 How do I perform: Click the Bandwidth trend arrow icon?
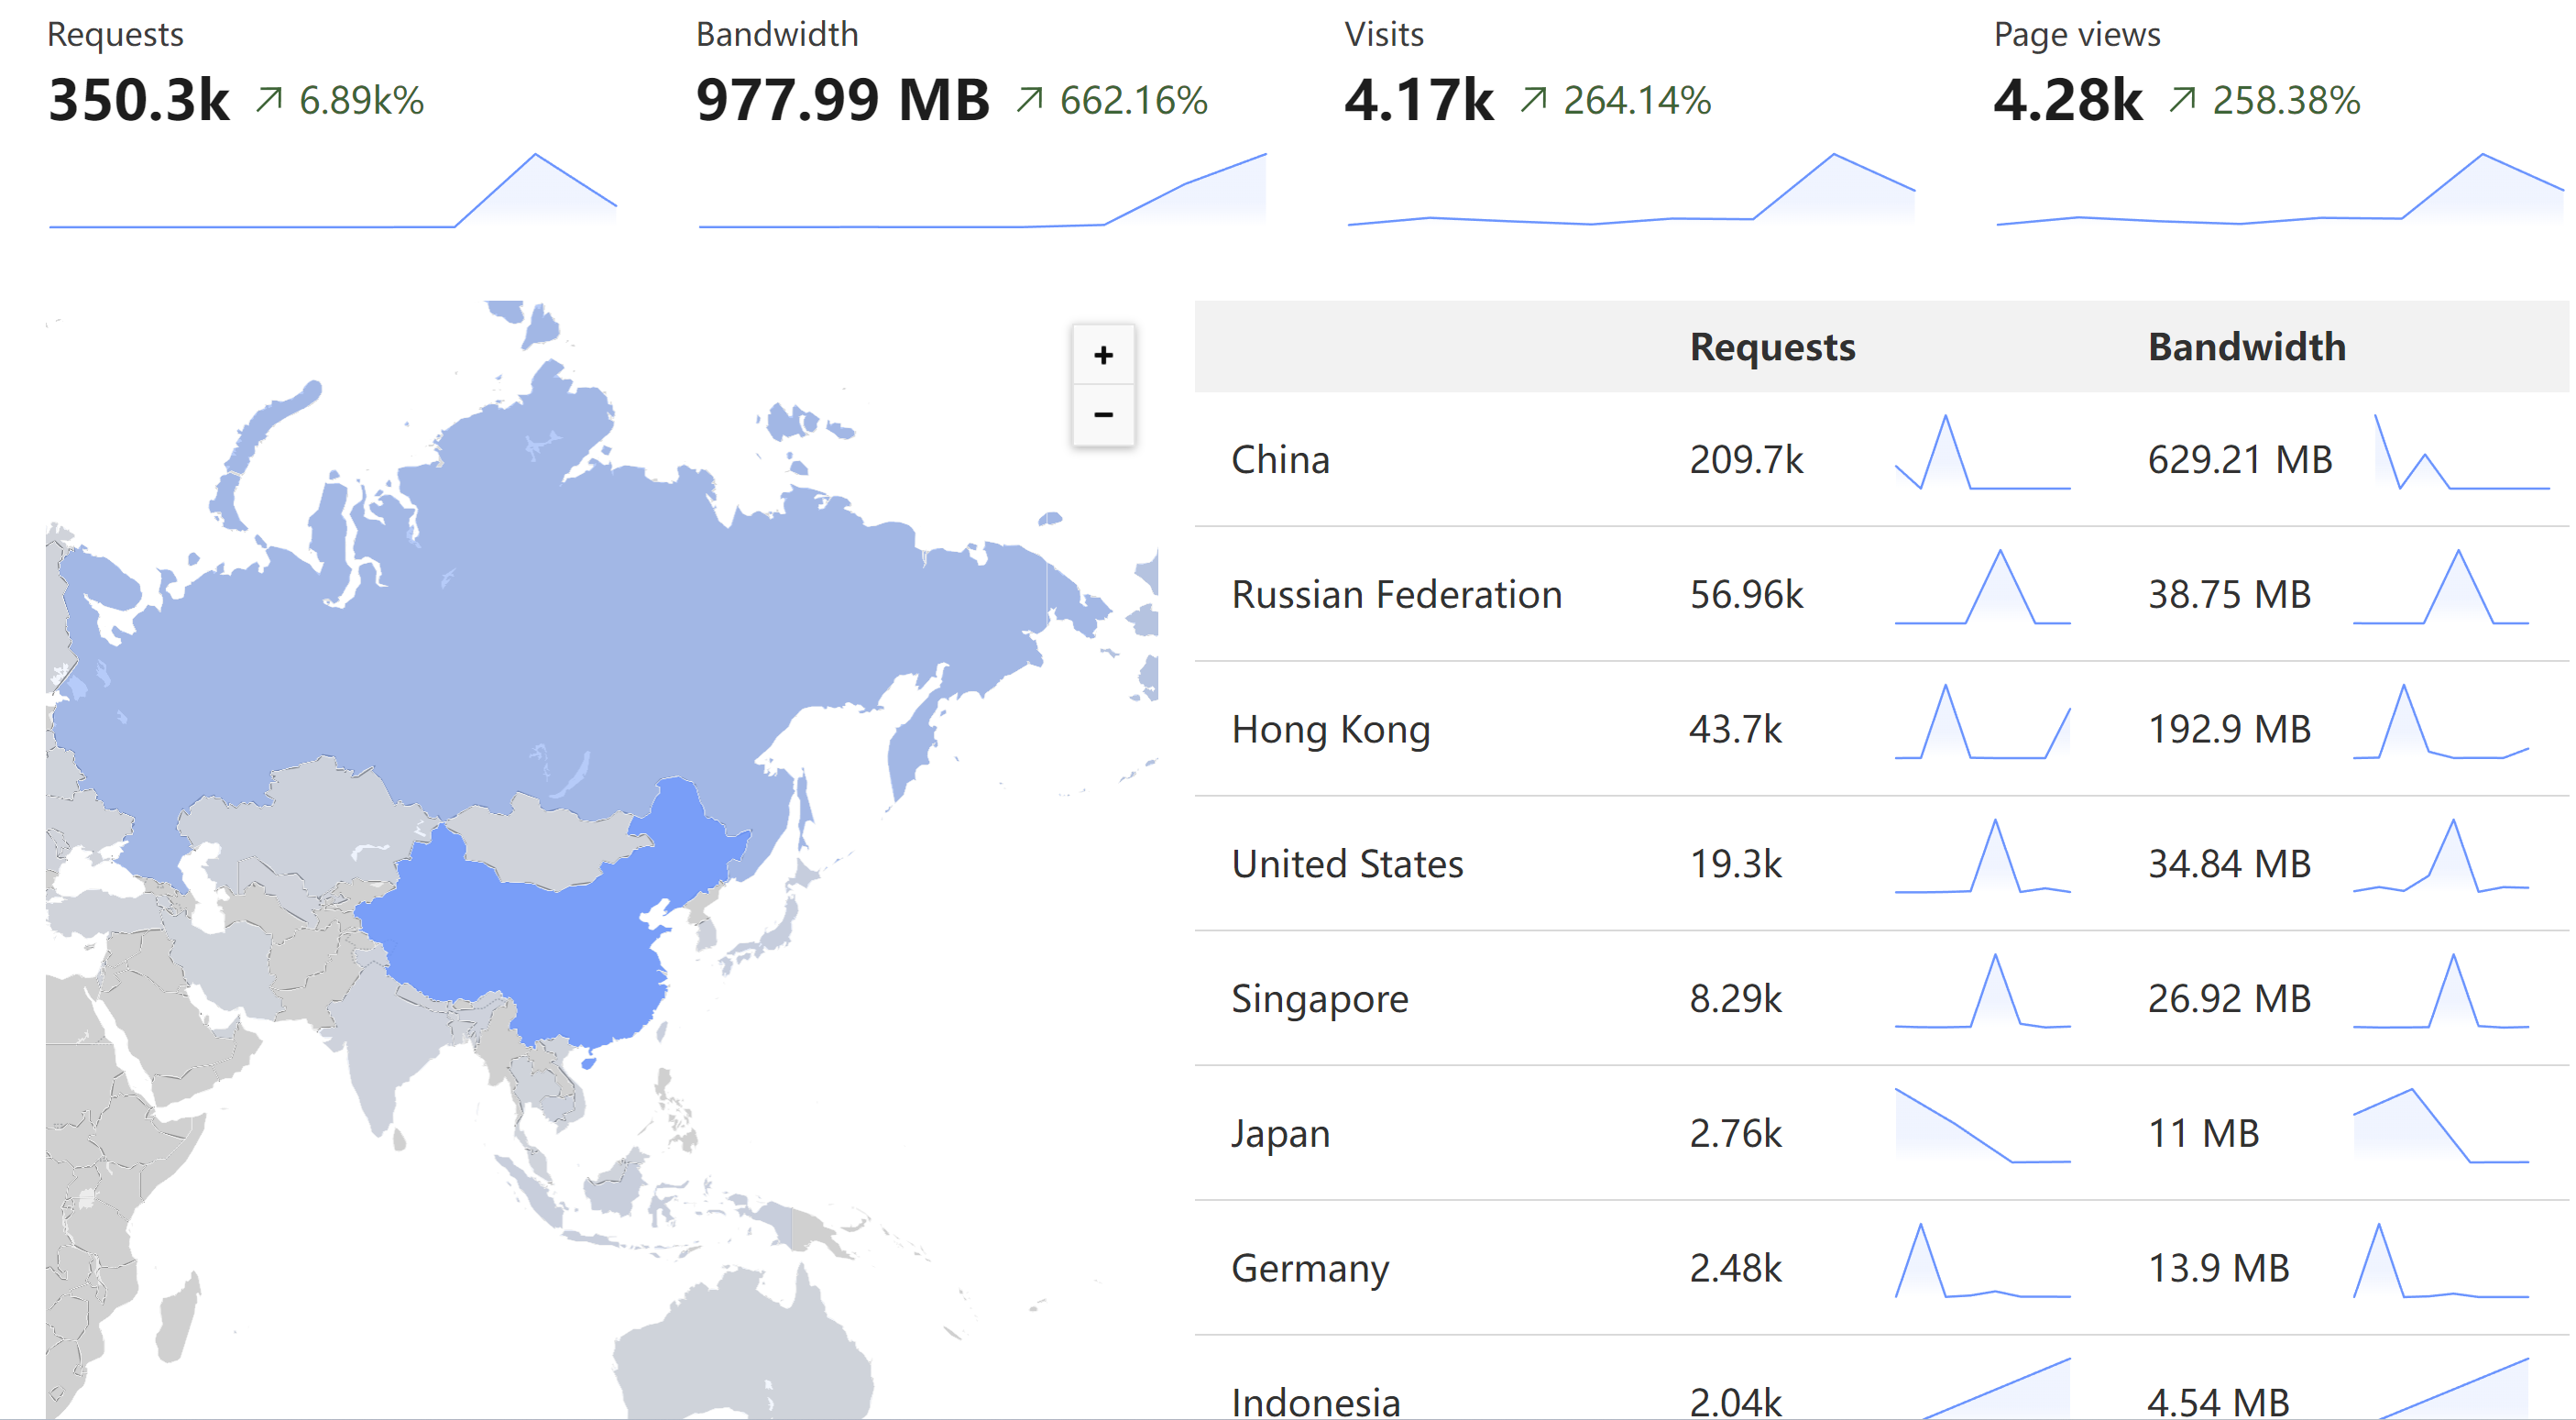point(1029,100)
